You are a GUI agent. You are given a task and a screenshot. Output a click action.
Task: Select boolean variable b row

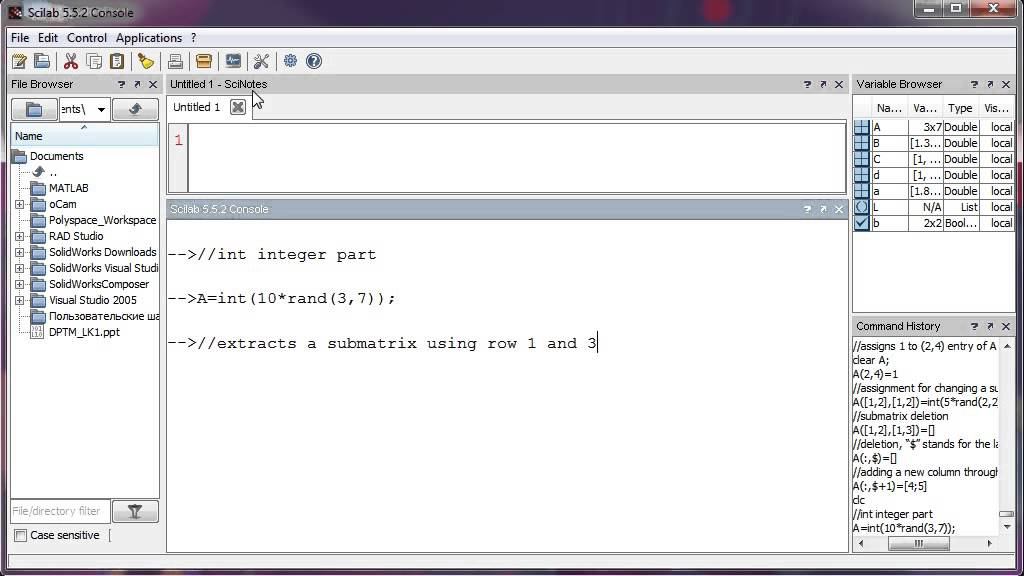933,223
